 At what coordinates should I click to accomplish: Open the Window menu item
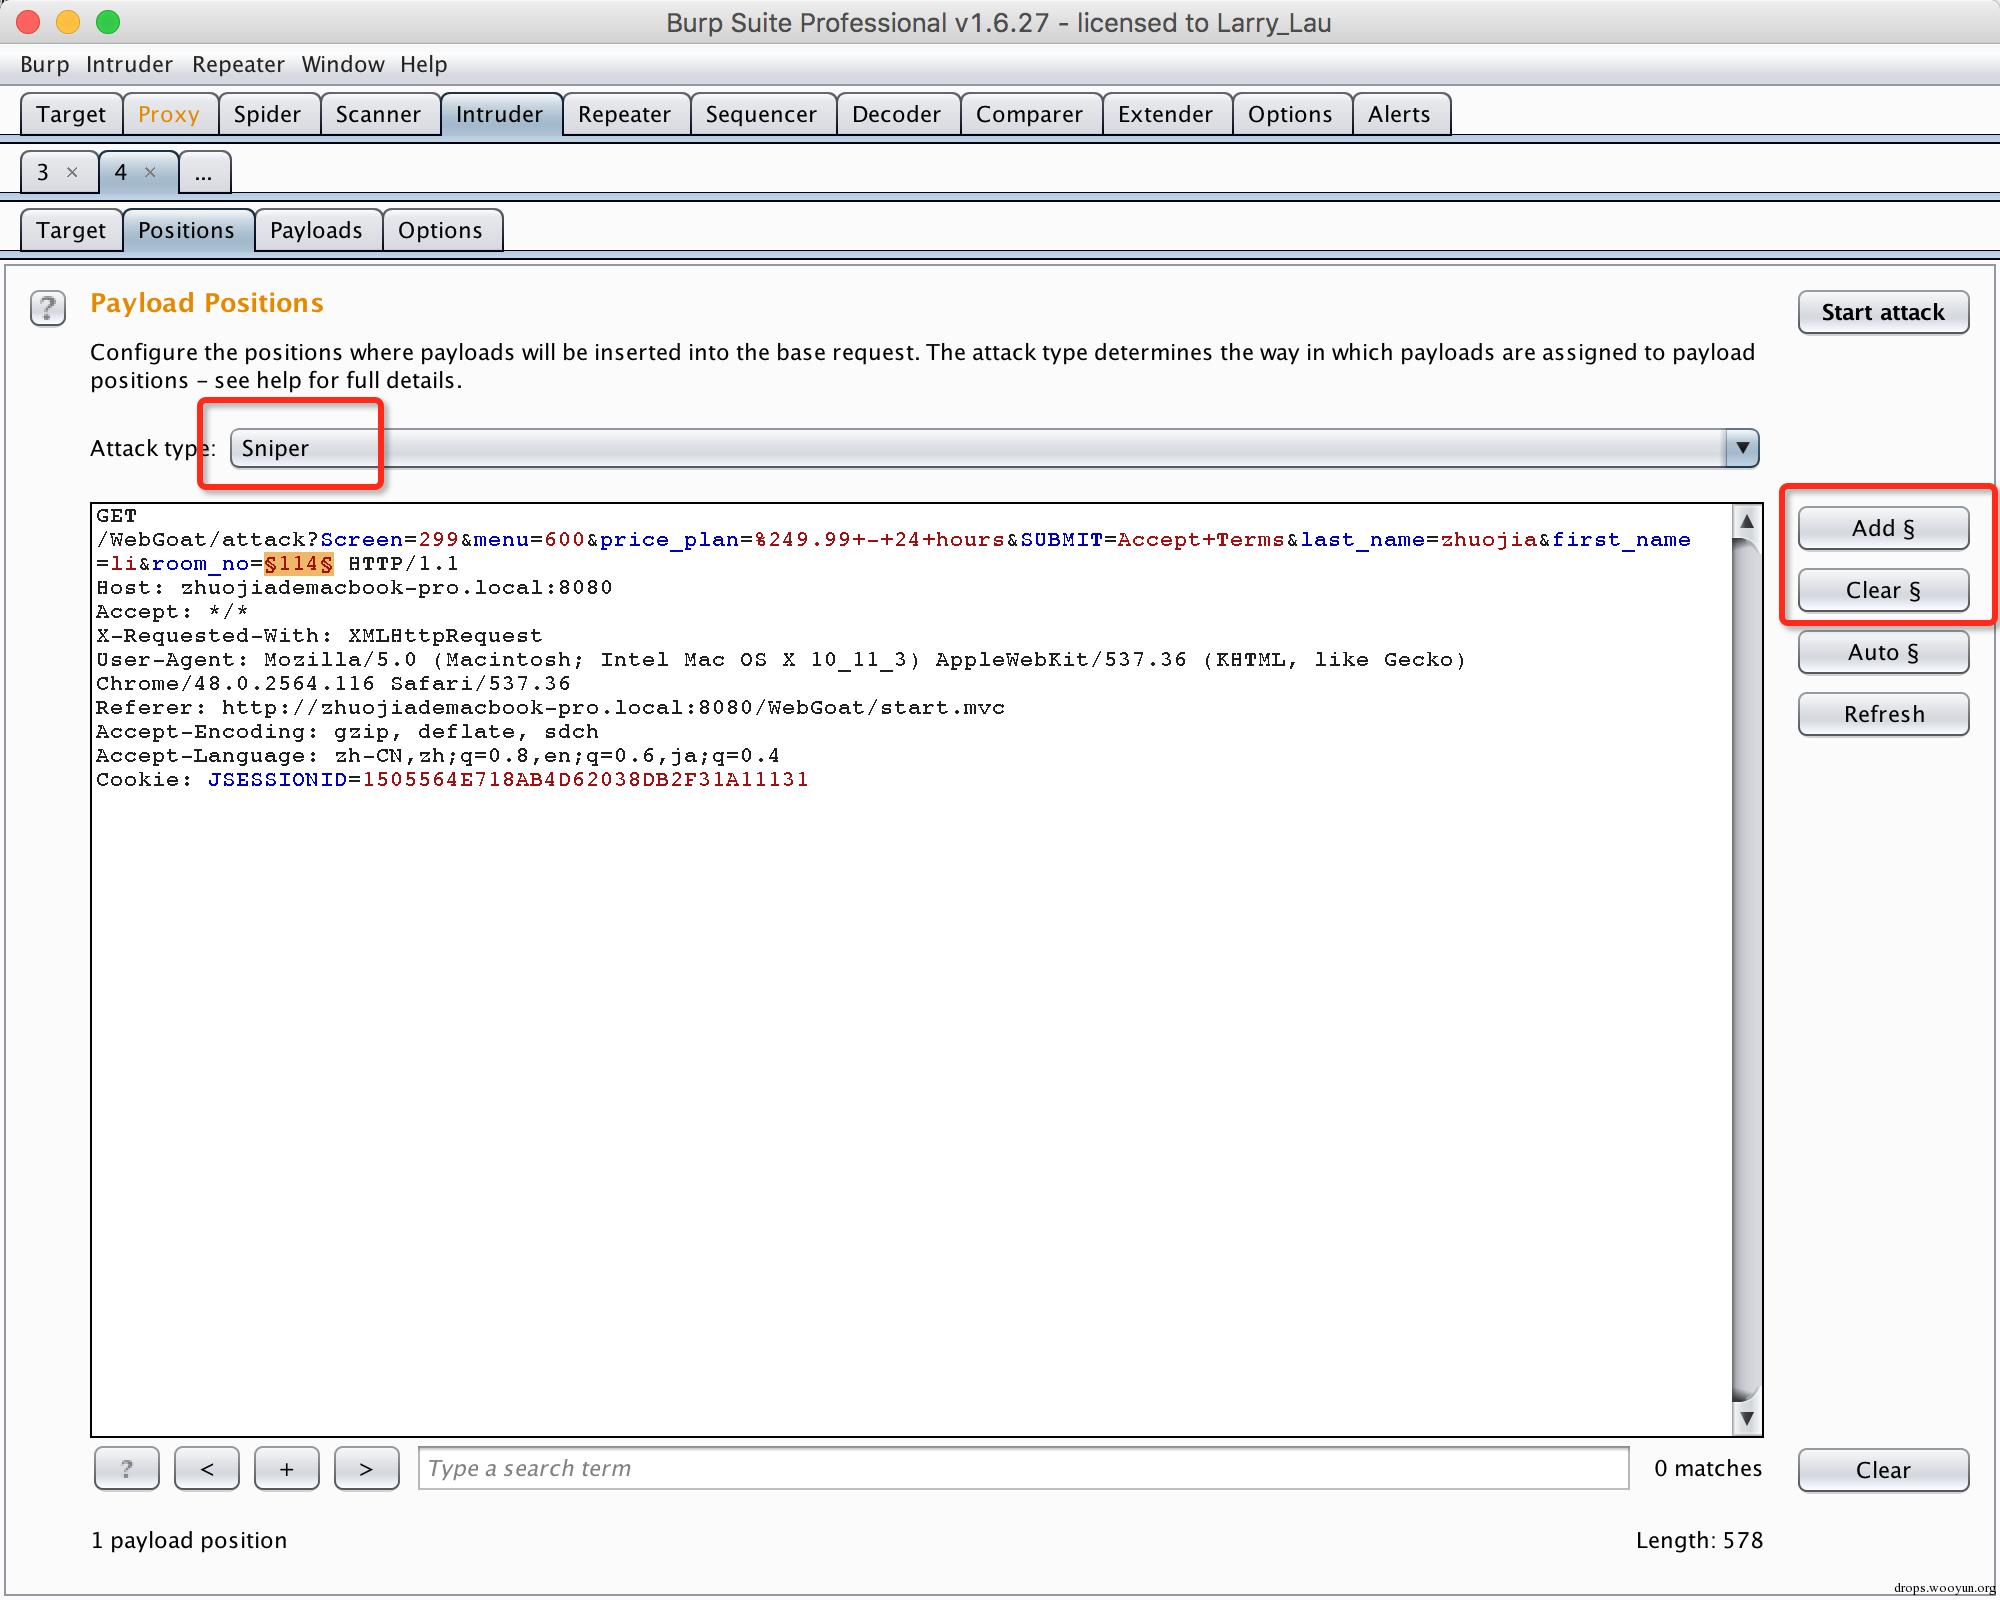[341, 64]
